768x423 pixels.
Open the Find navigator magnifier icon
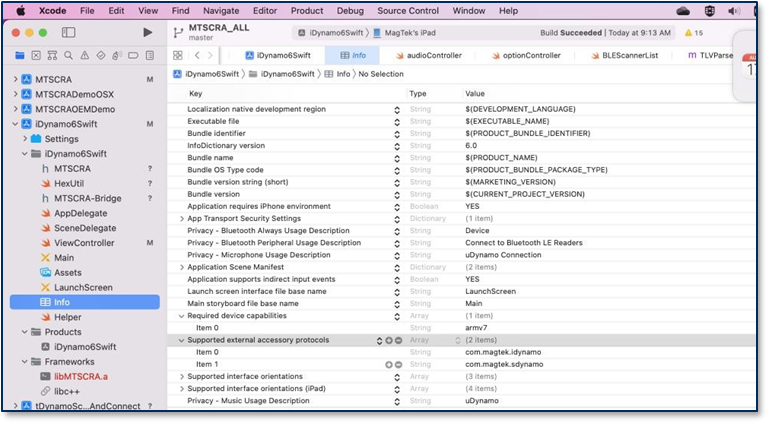[x=69, y=55]
